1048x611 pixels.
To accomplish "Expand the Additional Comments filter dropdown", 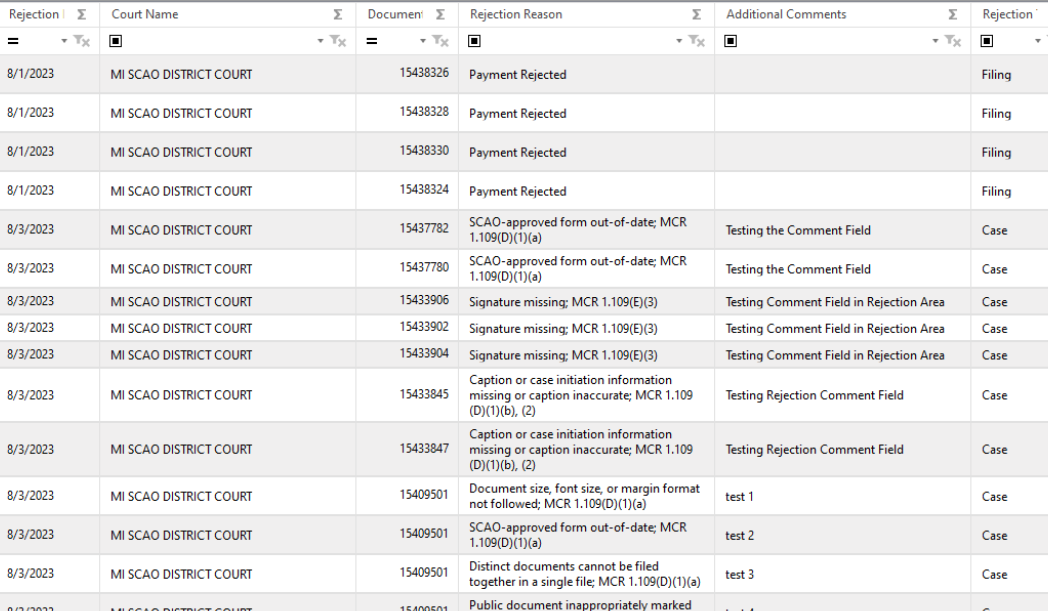I will (936, 41).
